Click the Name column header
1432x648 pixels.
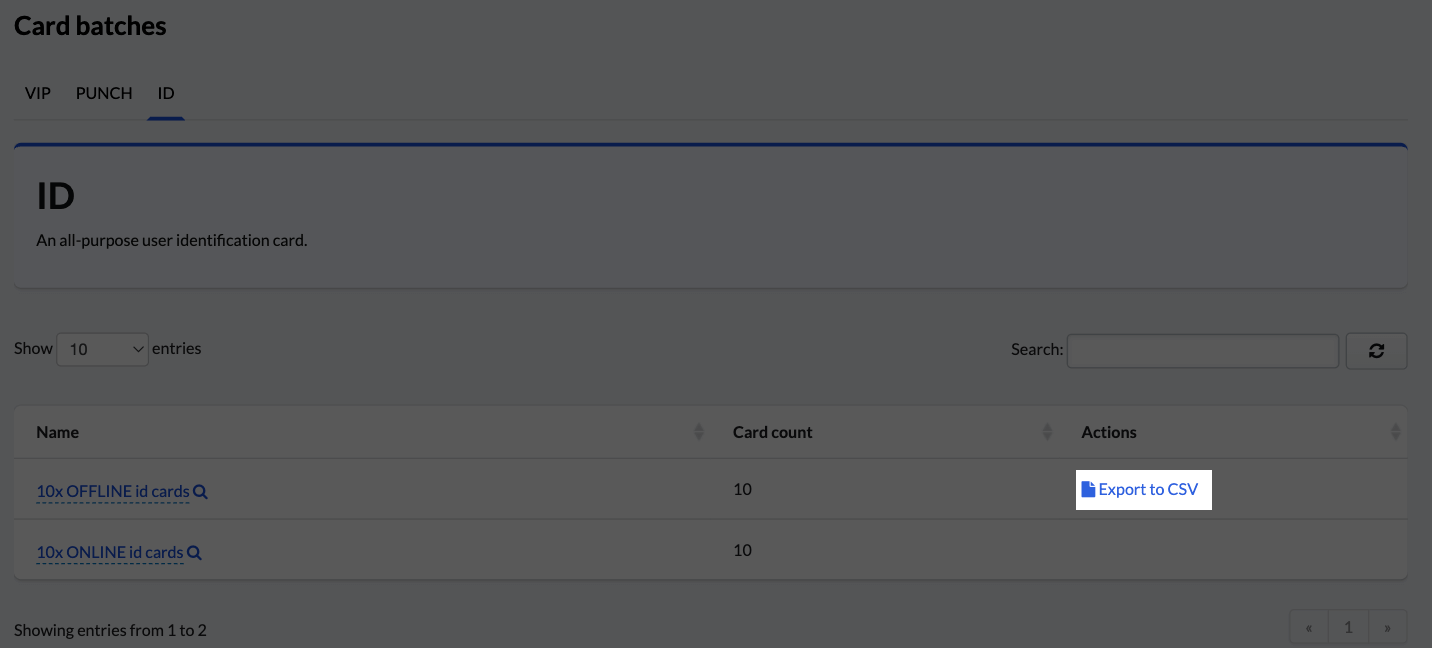(x=57, y=431)
